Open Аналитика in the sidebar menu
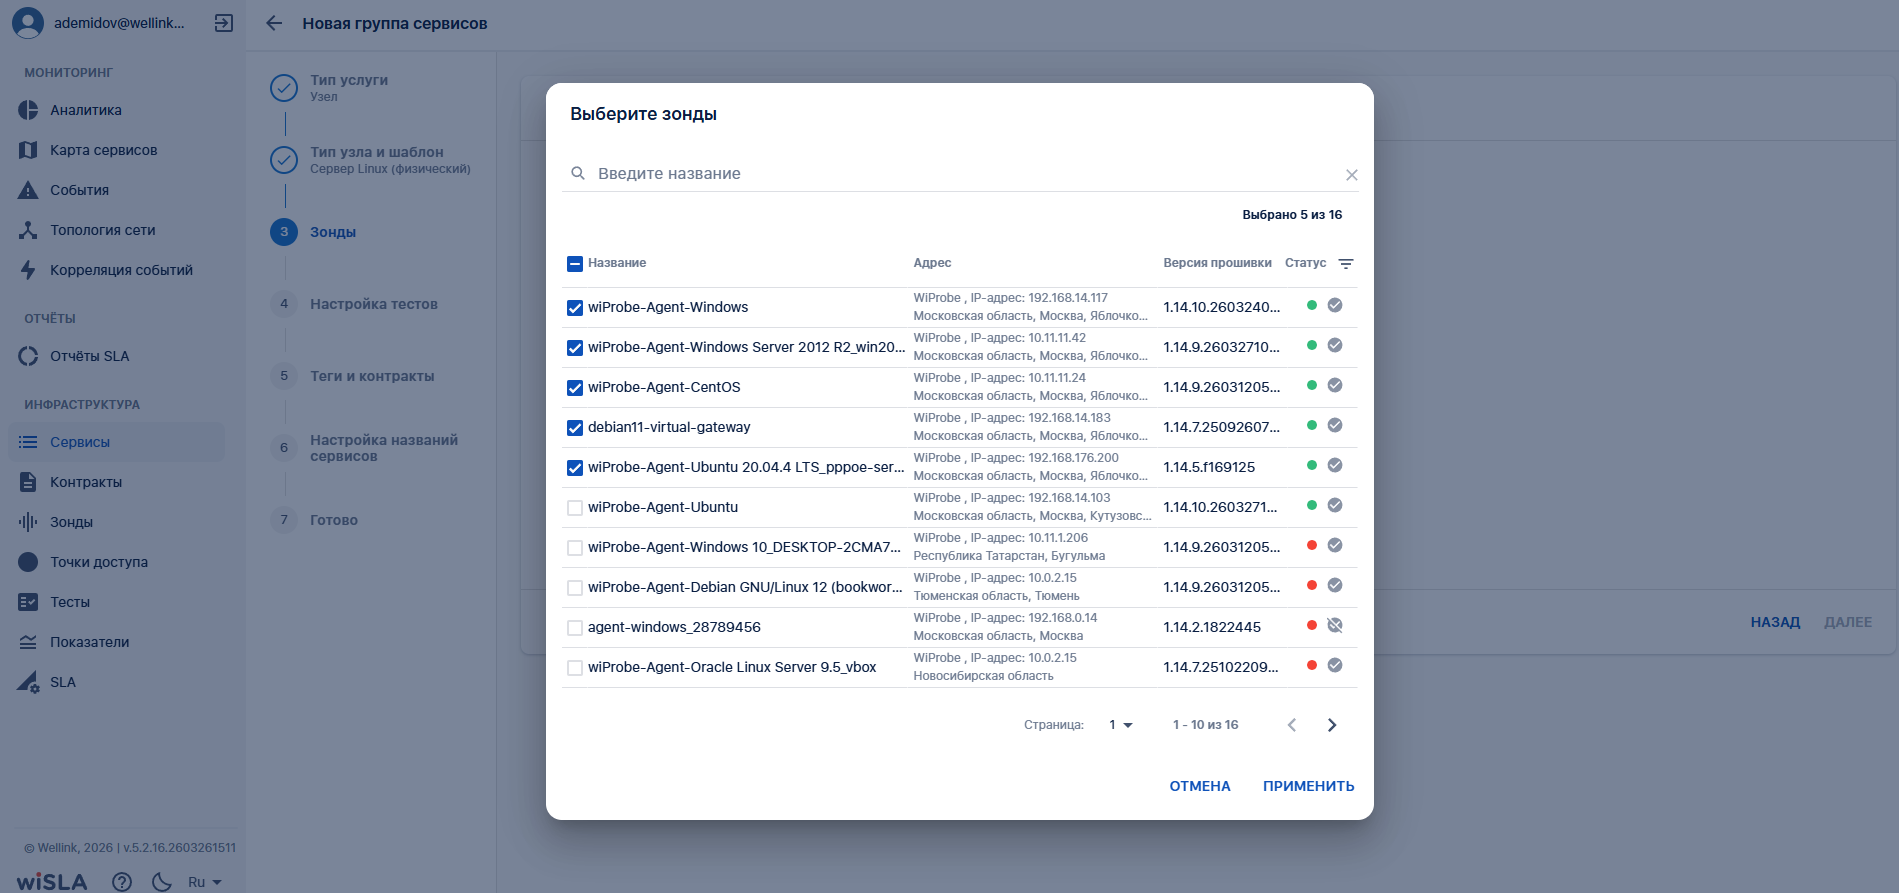The width and height of the screenshot is (1899, 893). tap(86, 110)
